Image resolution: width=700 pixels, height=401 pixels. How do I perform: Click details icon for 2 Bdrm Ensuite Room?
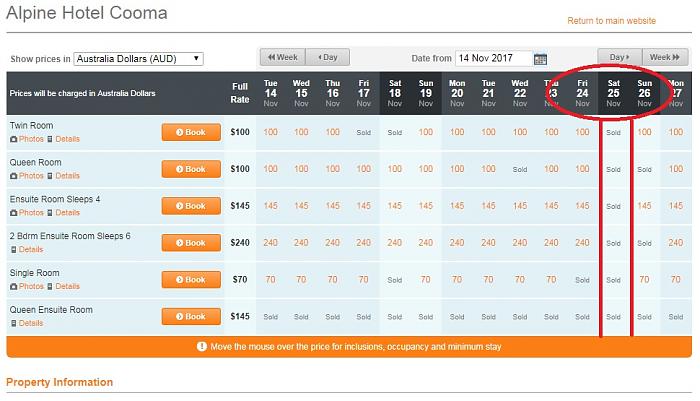click(x=13, y=250)
